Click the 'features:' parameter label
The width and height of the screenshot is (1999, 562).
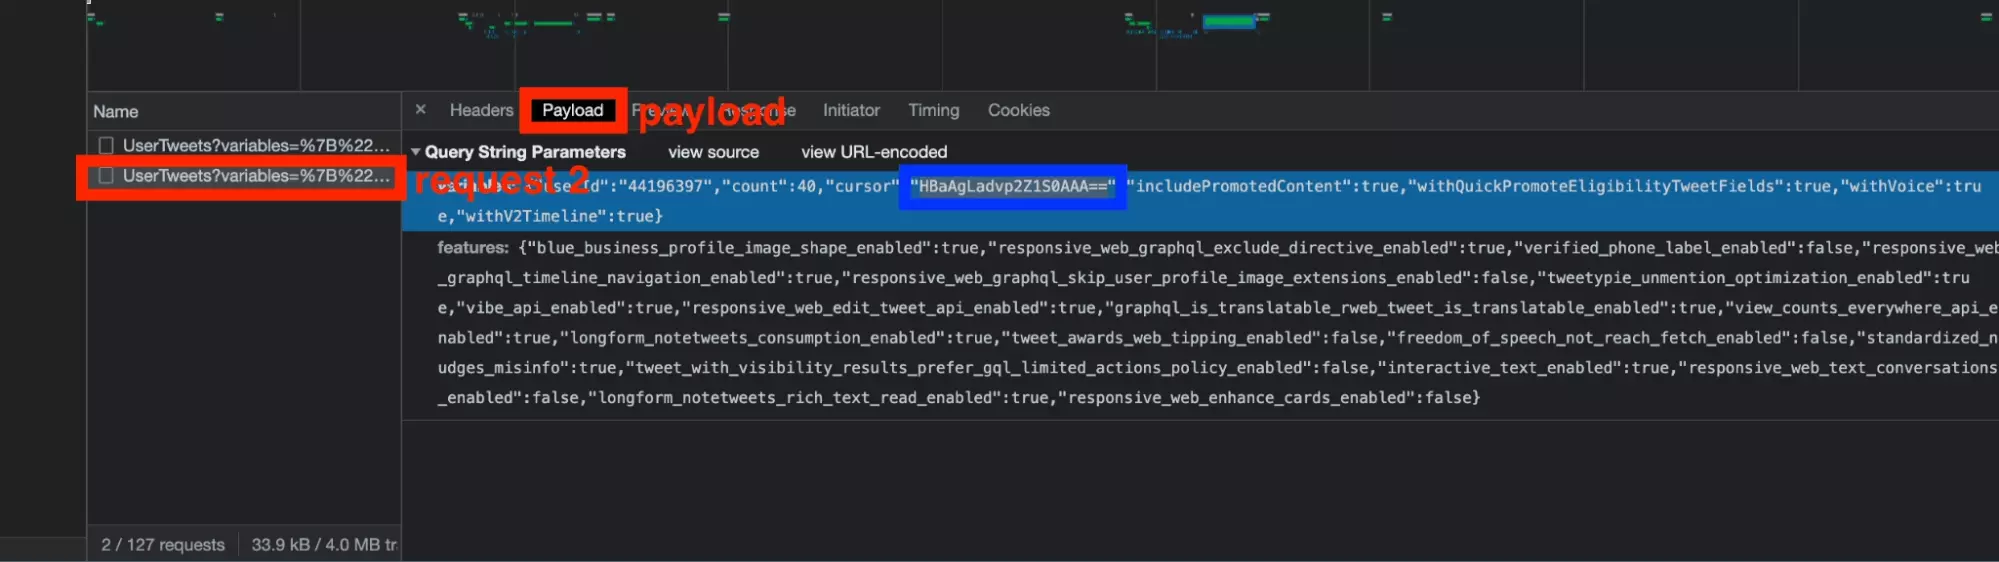(x=473, y=248)
